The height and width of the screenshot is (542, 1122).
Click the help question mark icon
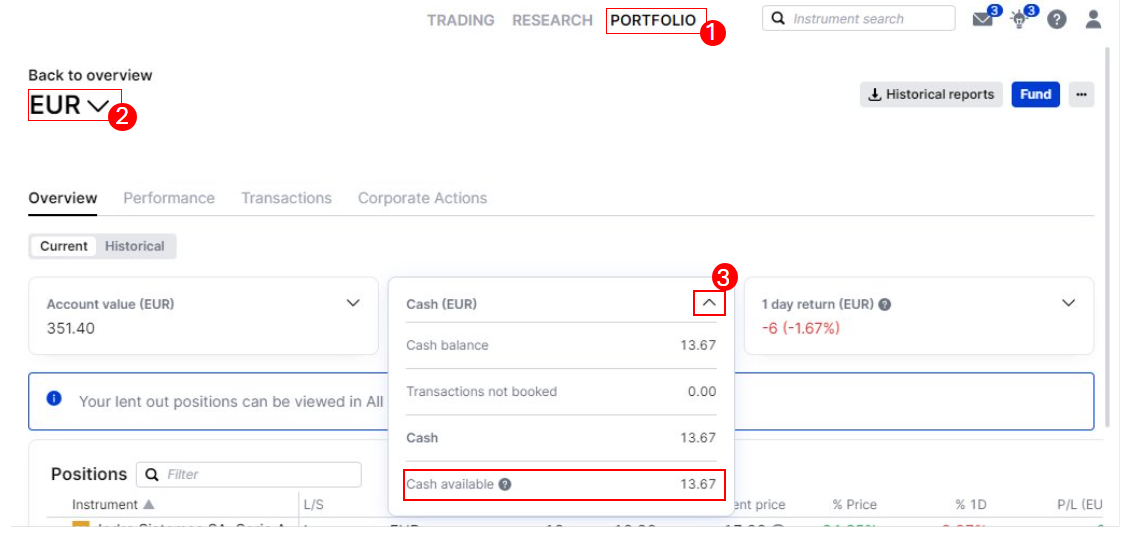pyautogui.click(x=1057, y=19)
